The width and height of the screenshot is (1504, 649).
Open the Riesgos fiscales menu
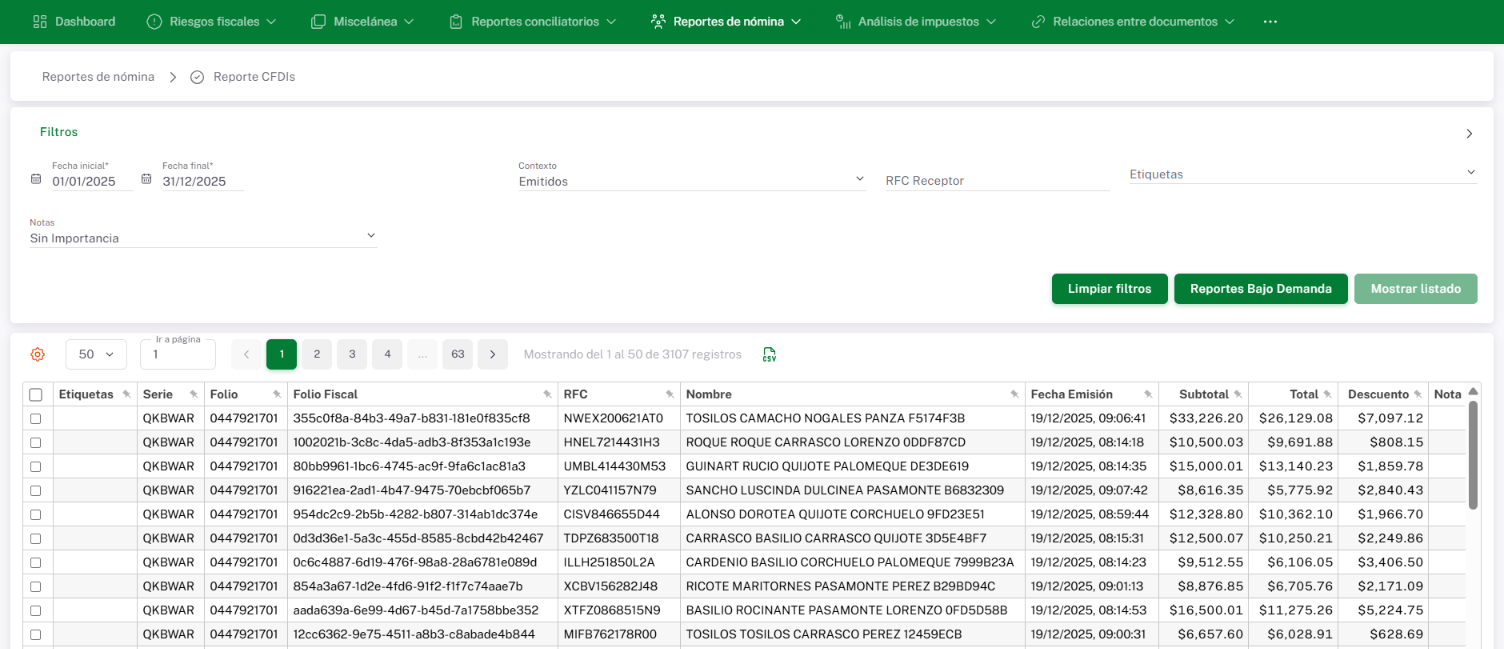[x=211, y=21]
